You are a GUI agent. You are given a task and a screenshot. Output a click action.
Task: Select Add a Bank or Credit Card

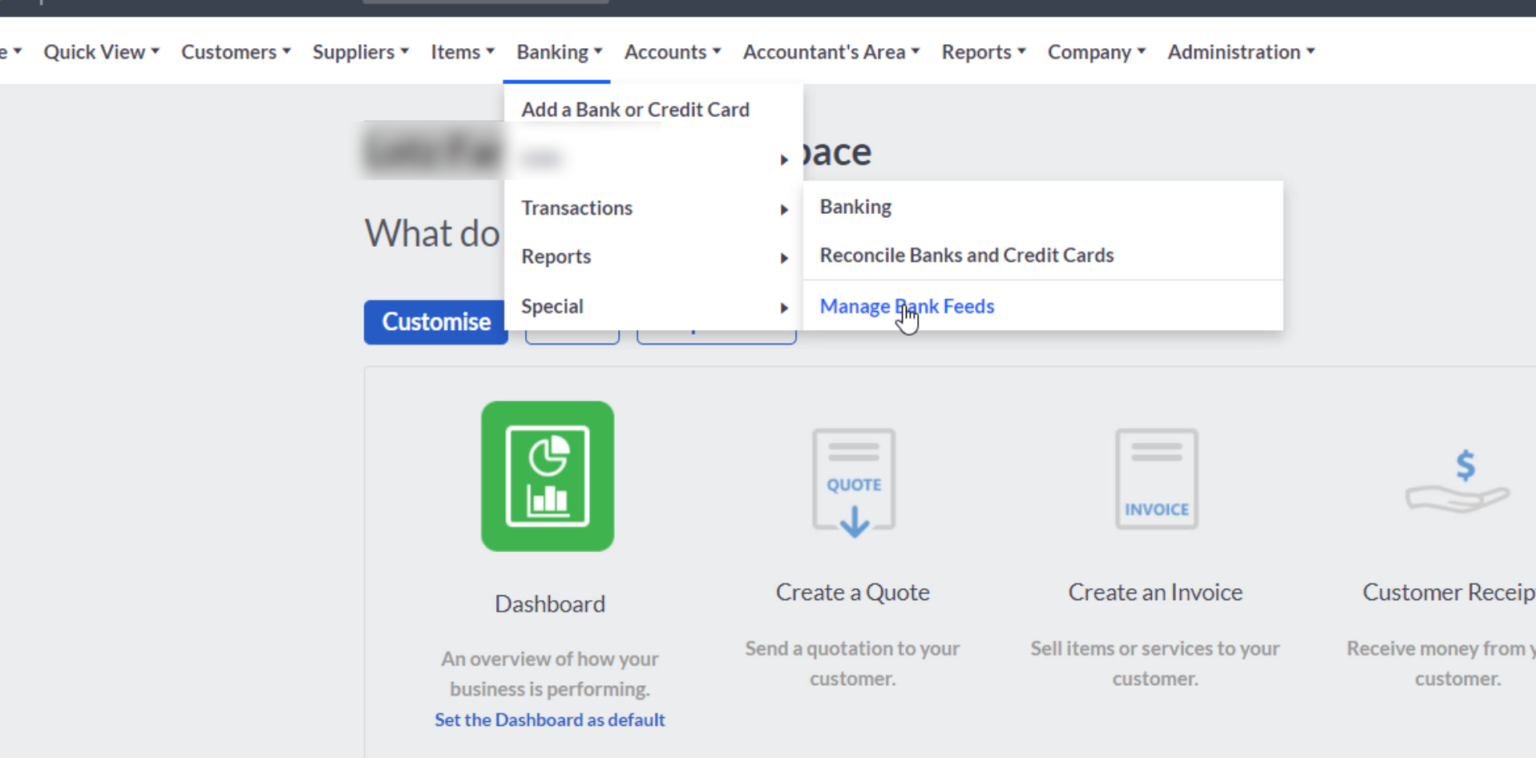point(635,109)
